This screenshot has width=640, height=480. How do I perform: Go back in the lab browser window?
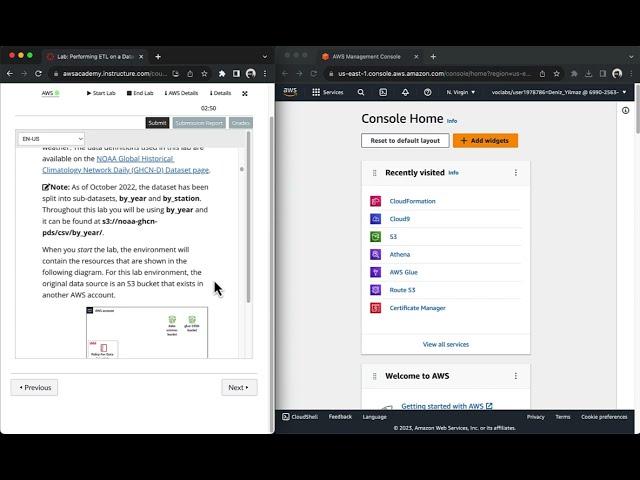coord(10,73)
